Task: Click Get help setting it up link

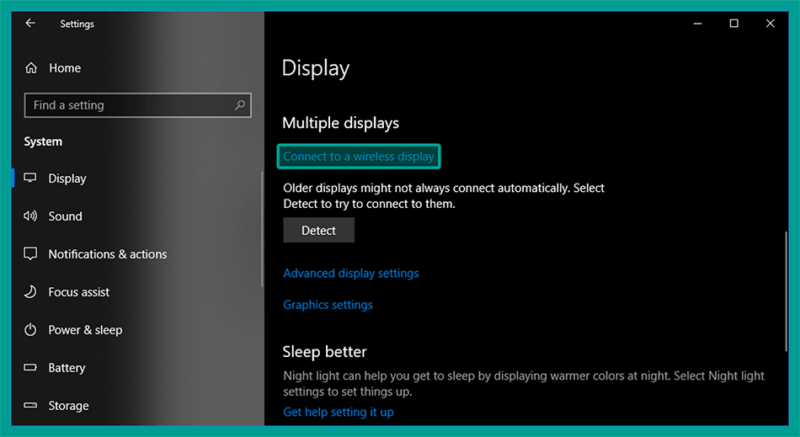Action: point(338,412)
